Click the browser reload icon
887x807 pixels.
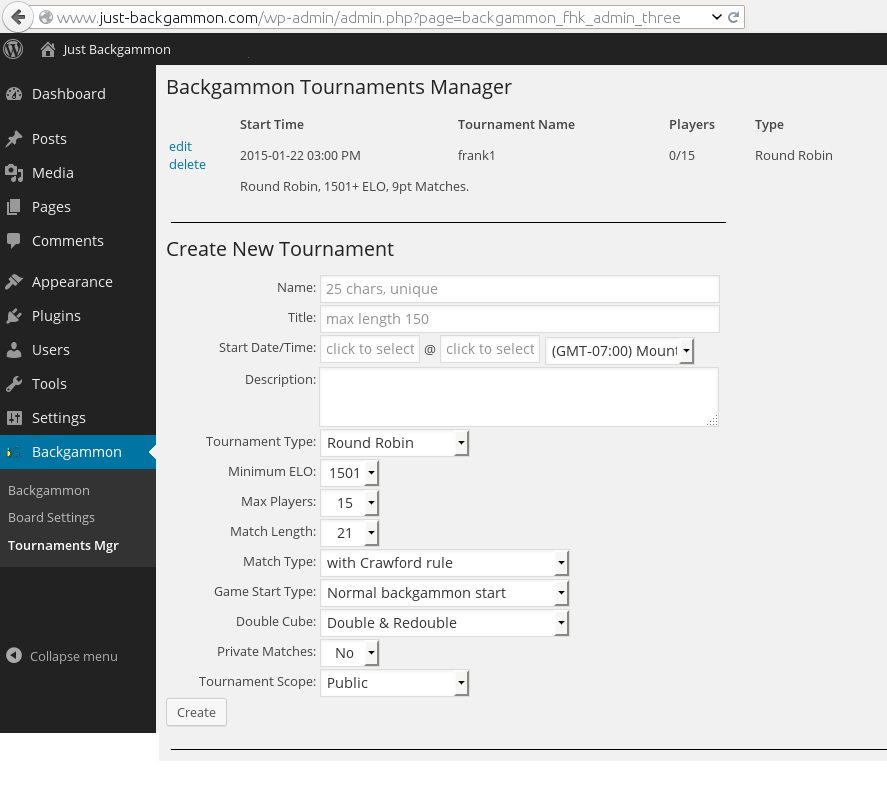tap(734, 17)
